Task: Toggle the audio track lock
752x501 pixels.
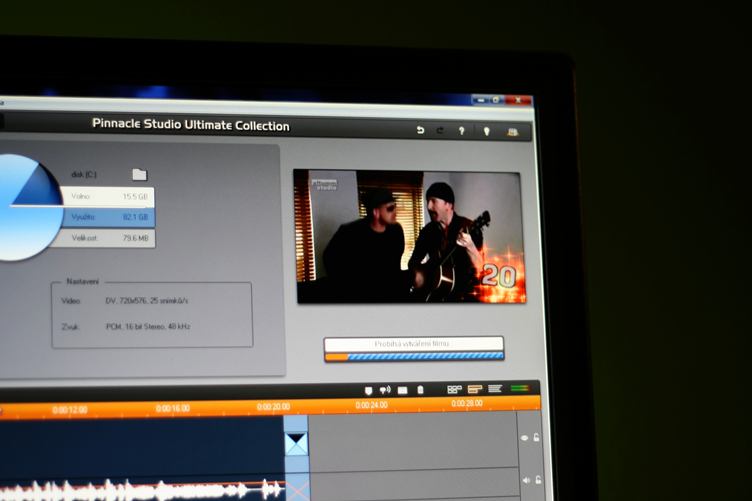Action: (538, 480)
